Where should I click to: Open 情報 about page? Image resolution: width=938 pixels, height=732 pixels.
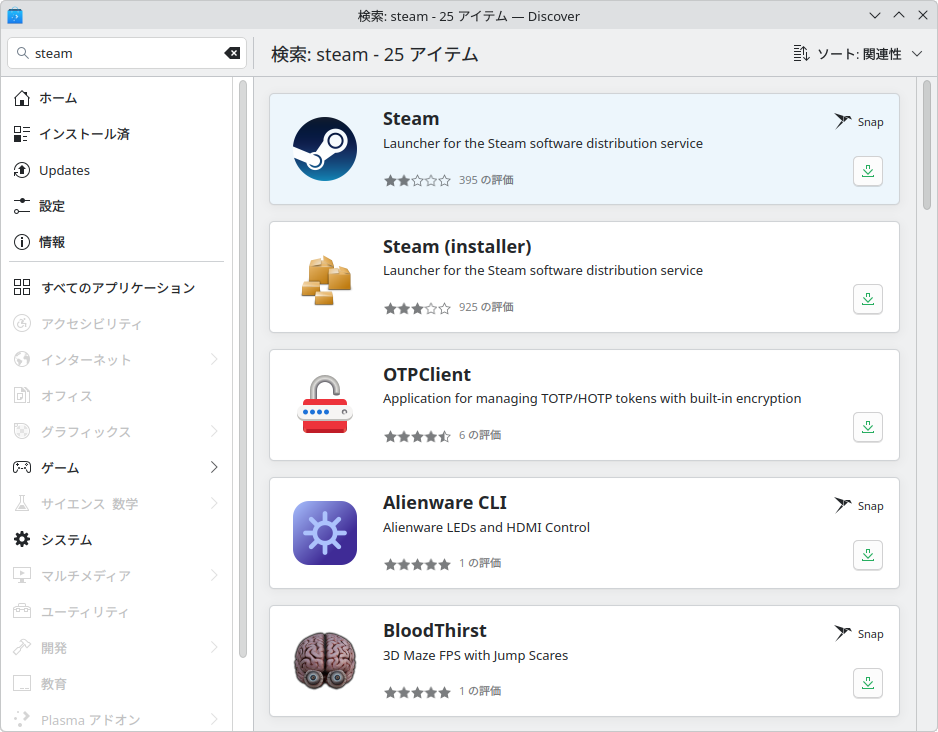point(117,242)
